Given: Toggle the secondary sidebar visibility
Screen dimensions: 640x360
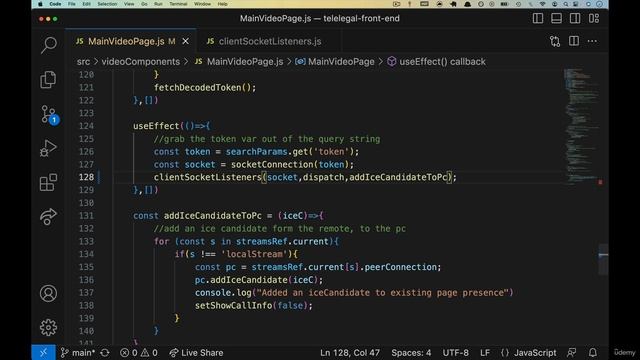Looking at the screenshot, I should [x=575, y=18].
